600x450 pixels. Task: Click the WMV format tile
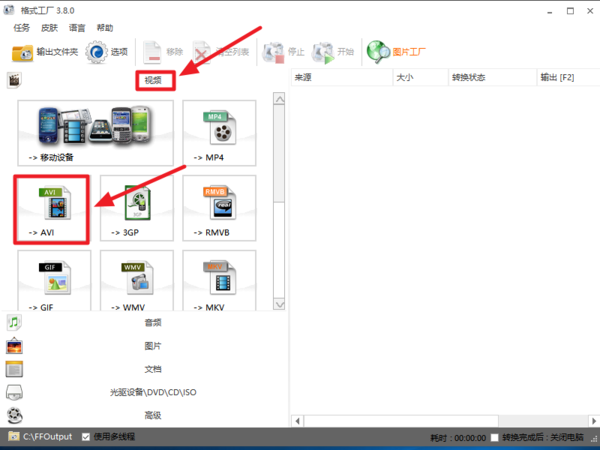click(x=136, y=282)
